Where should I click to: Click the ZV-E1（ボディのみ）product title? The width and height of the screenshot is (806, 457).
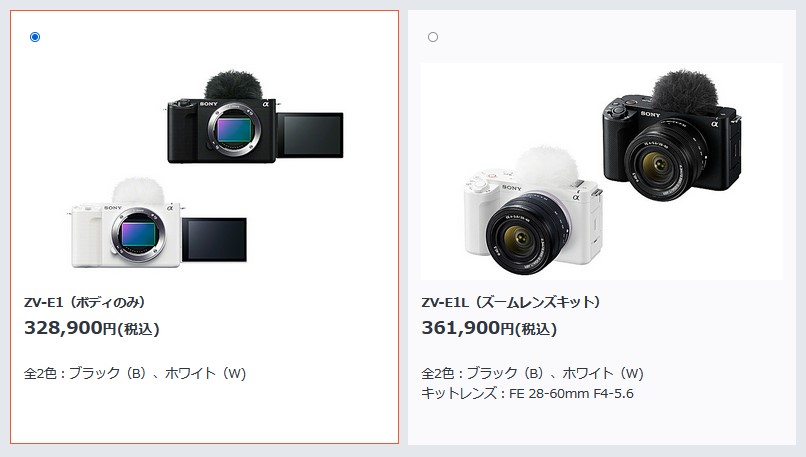(x=84, y=302)
